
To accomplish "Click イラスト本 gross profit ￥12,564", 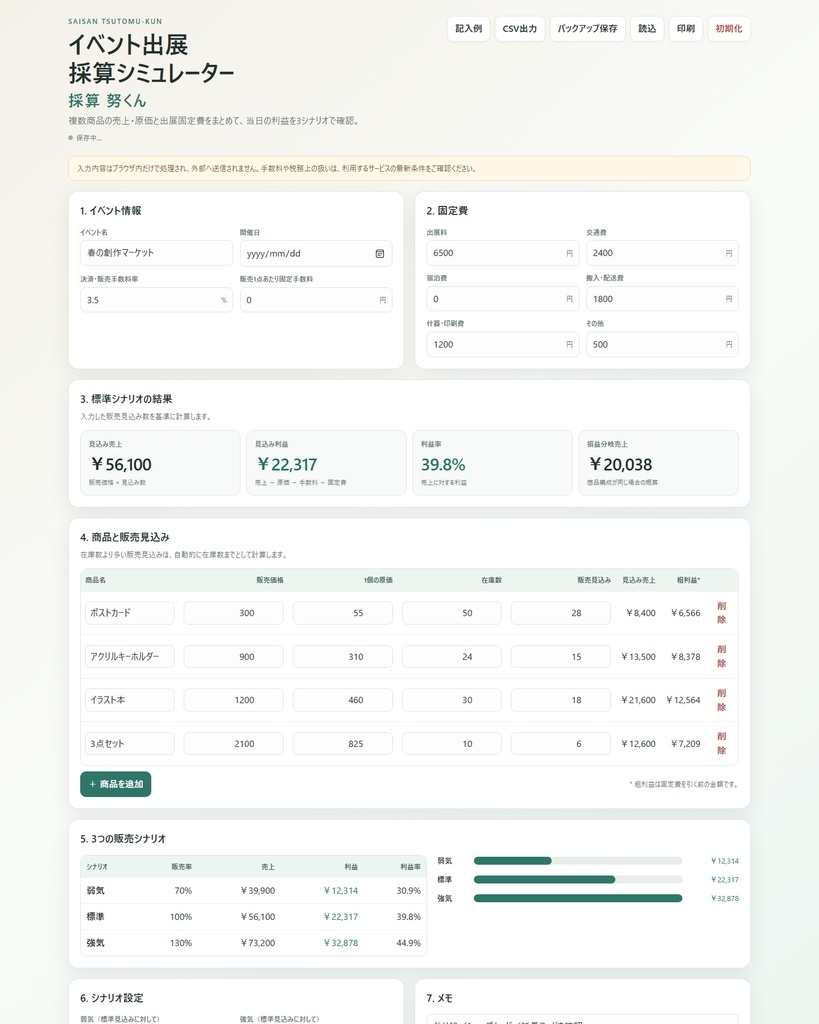I will pyautogui.click(x=683, y=700).
